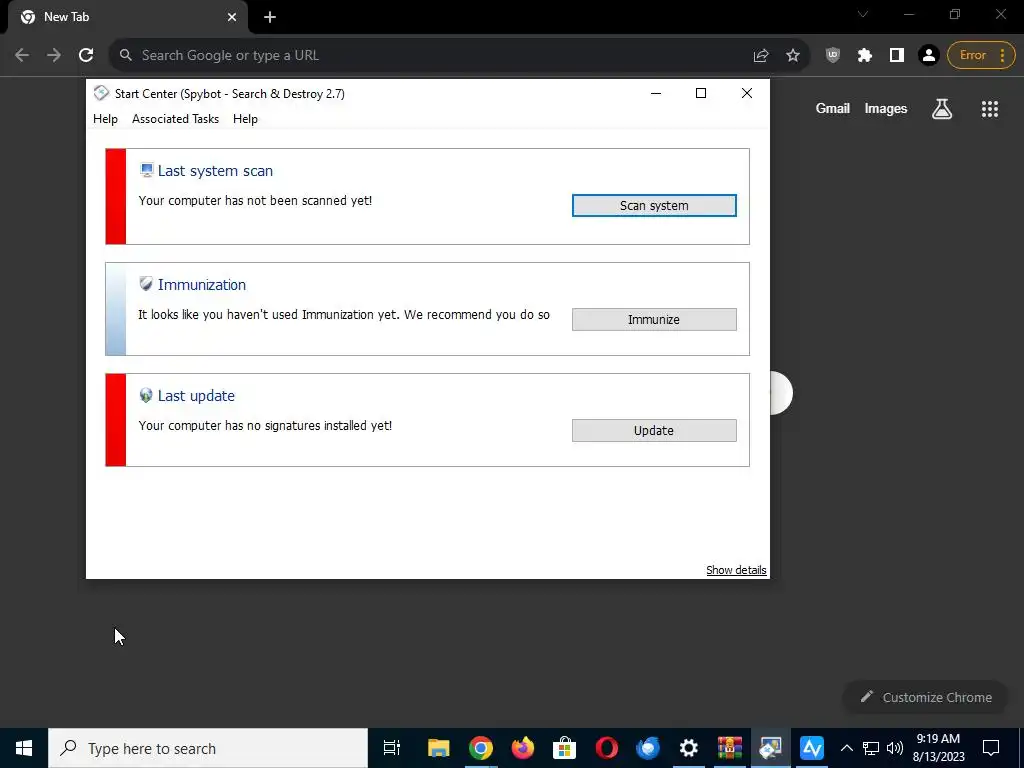
Task: Click the network status tray icon
Action: click(x=871, y=748)
